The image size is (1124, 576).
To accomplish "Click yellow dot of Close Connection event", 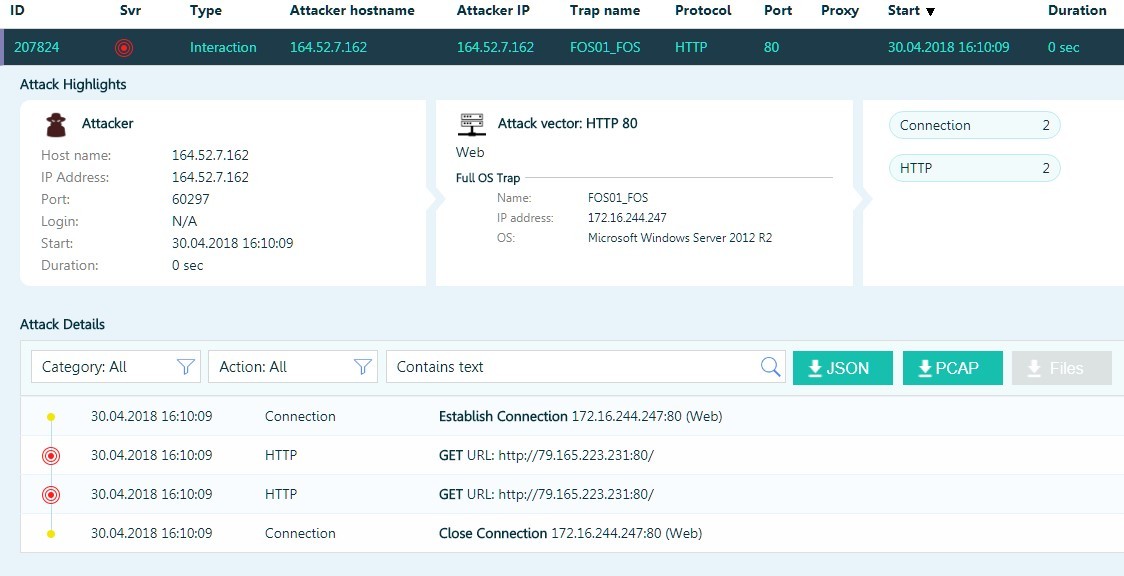I will [51, 534].
